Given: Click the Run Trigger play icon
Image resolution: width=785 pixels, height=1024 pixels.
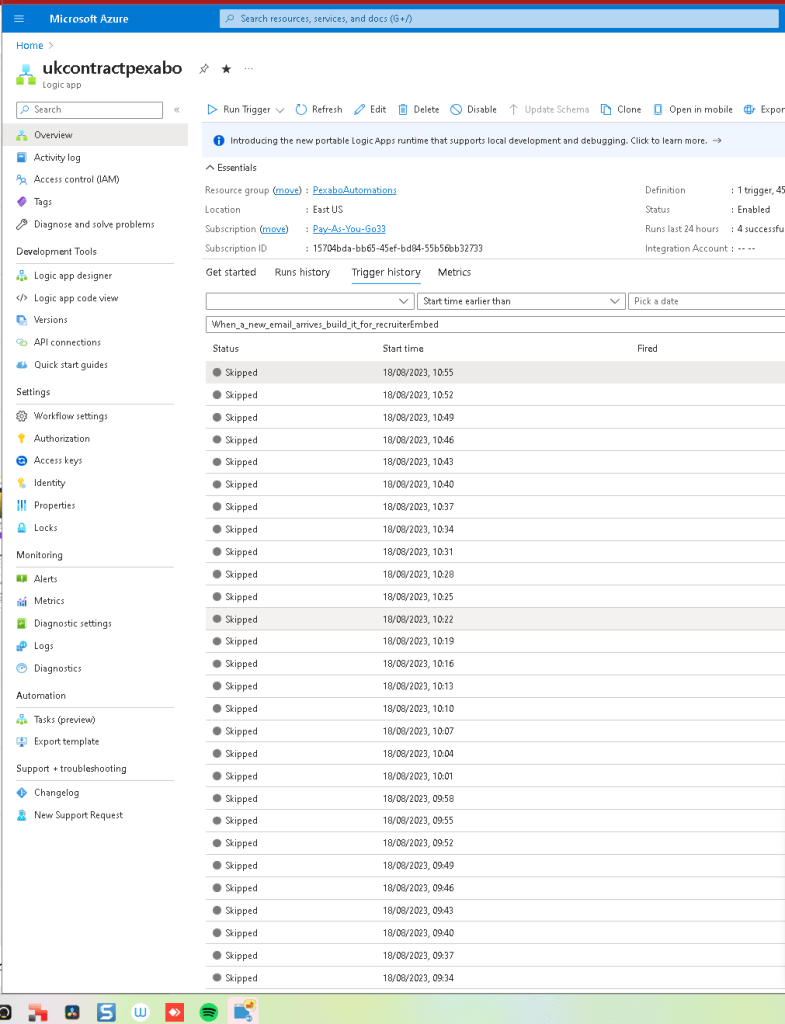Looking at the screenshot, I should click(x=212, y=110).
